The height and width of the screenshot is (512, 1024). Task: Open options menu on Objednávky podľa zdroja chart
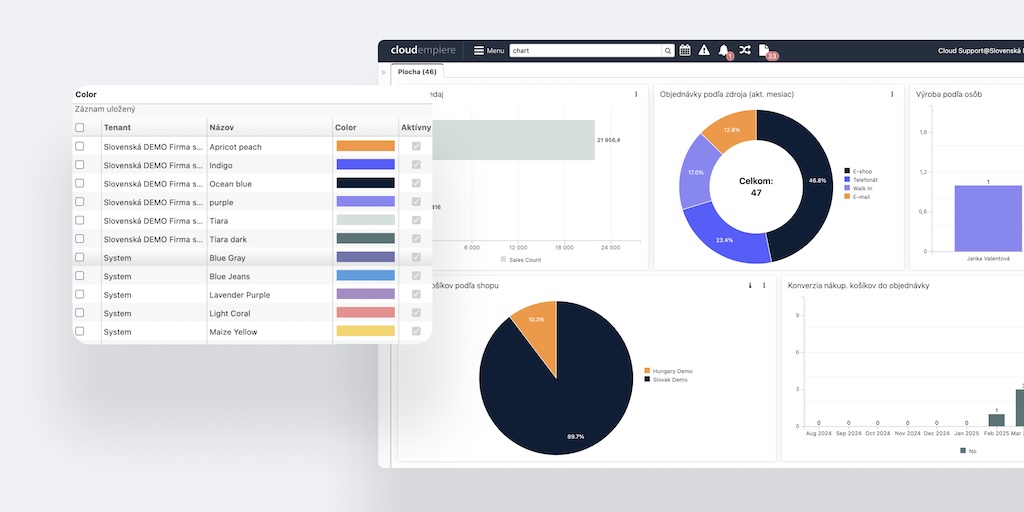(x=892, y=94)
